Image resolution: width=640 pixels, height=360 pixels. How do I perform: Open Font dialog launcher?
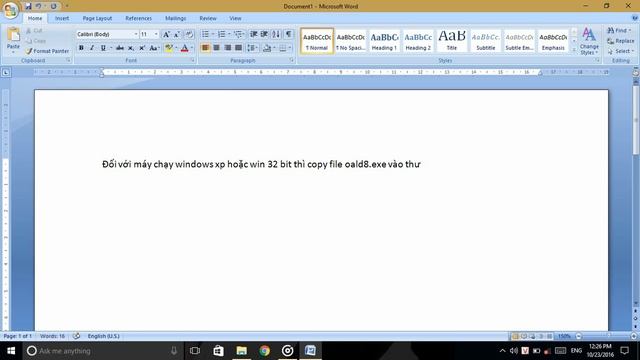click(192, 60)
